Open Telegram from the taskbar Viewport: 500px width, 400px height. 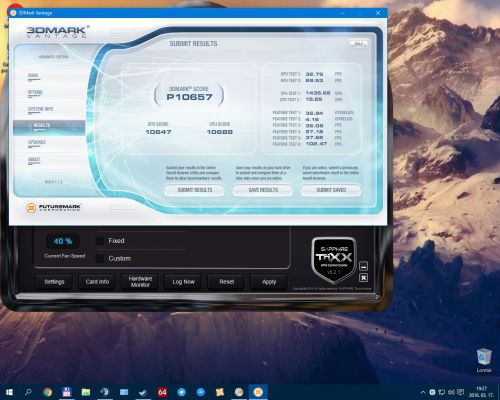[182, 392]
